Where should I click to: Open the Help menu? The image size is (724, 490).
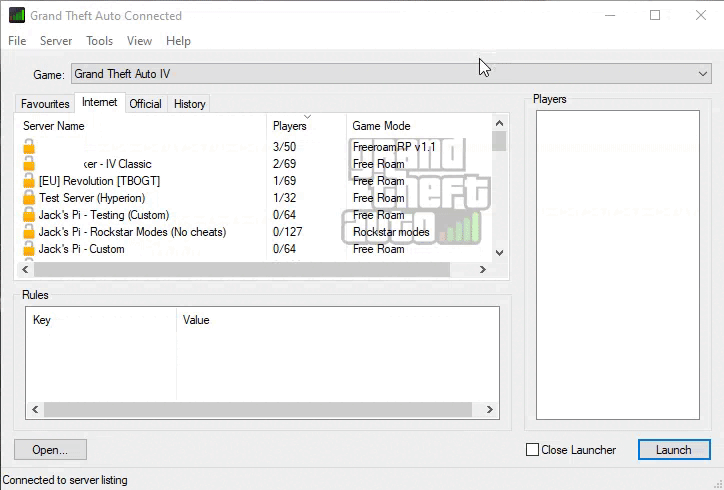point(178,41)
